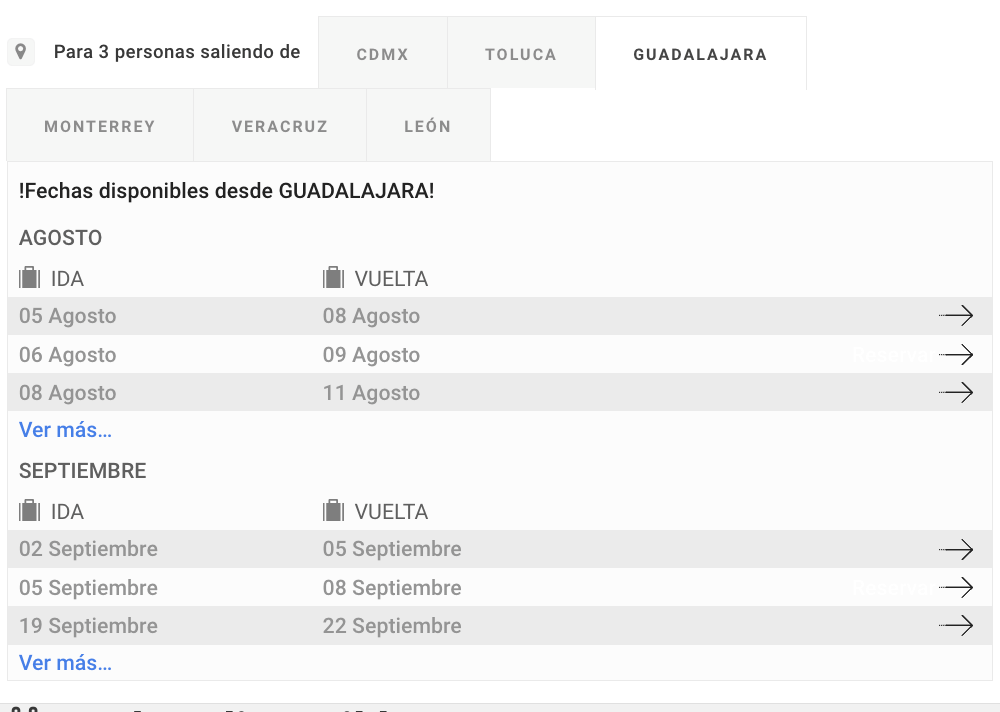Select the GUADALAJARA departure tab
Image resolution: width=1000 pixels, height=712 pixels.
700,53
